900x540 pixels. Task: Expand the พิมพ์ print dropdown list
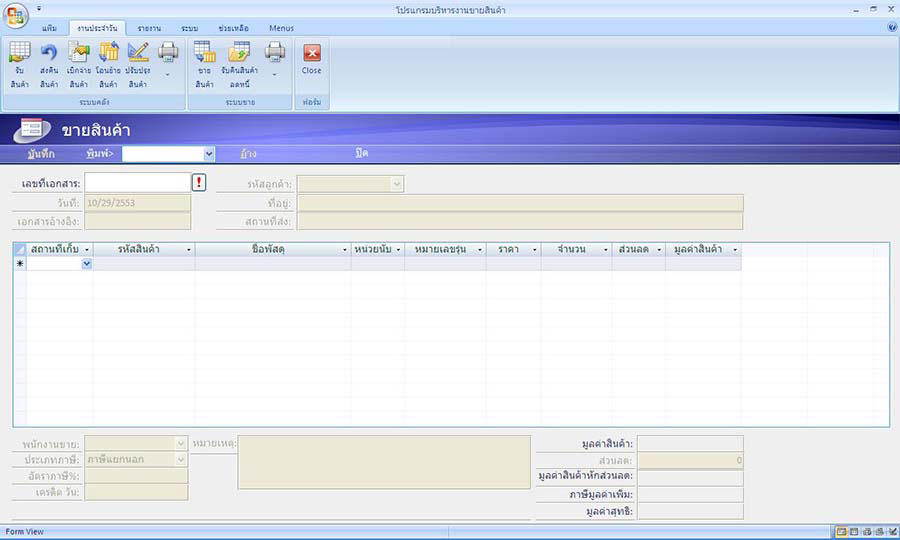(x=209, y=154)
